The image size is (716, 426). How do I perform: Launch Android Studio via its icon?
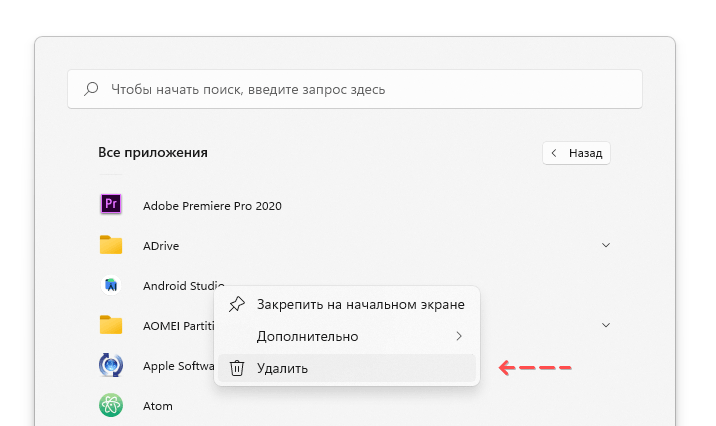click(111, 285)
